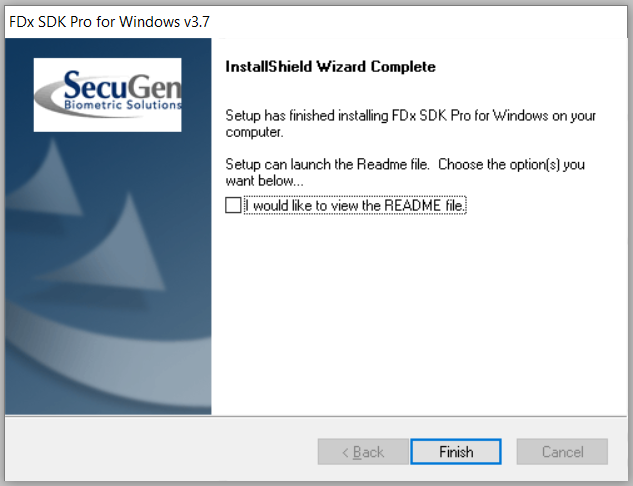Click the 'I would like to view the README file' label
Viewport: 633px width, 486px height.
point(355,205)
